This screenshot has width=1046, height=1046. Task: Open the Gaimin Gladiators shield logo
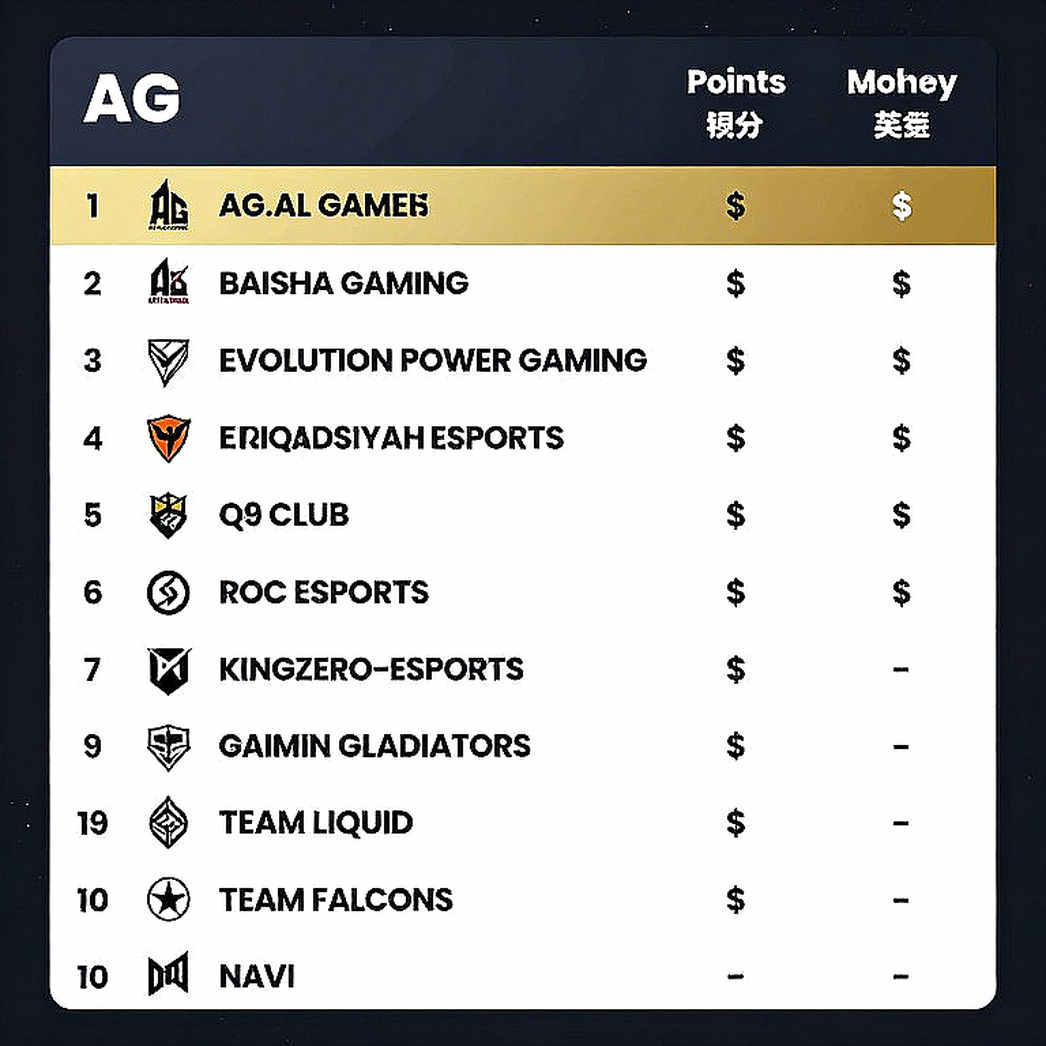coord(168,747)
